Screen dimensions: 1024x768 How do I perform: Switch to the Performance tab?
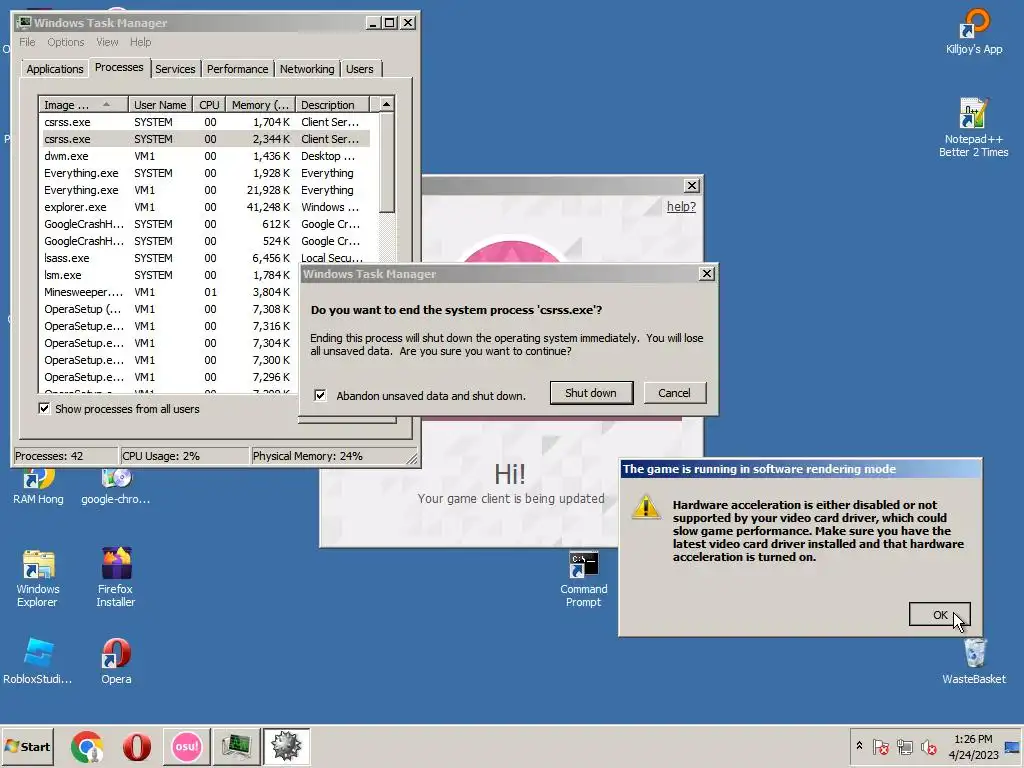[238, 69]
